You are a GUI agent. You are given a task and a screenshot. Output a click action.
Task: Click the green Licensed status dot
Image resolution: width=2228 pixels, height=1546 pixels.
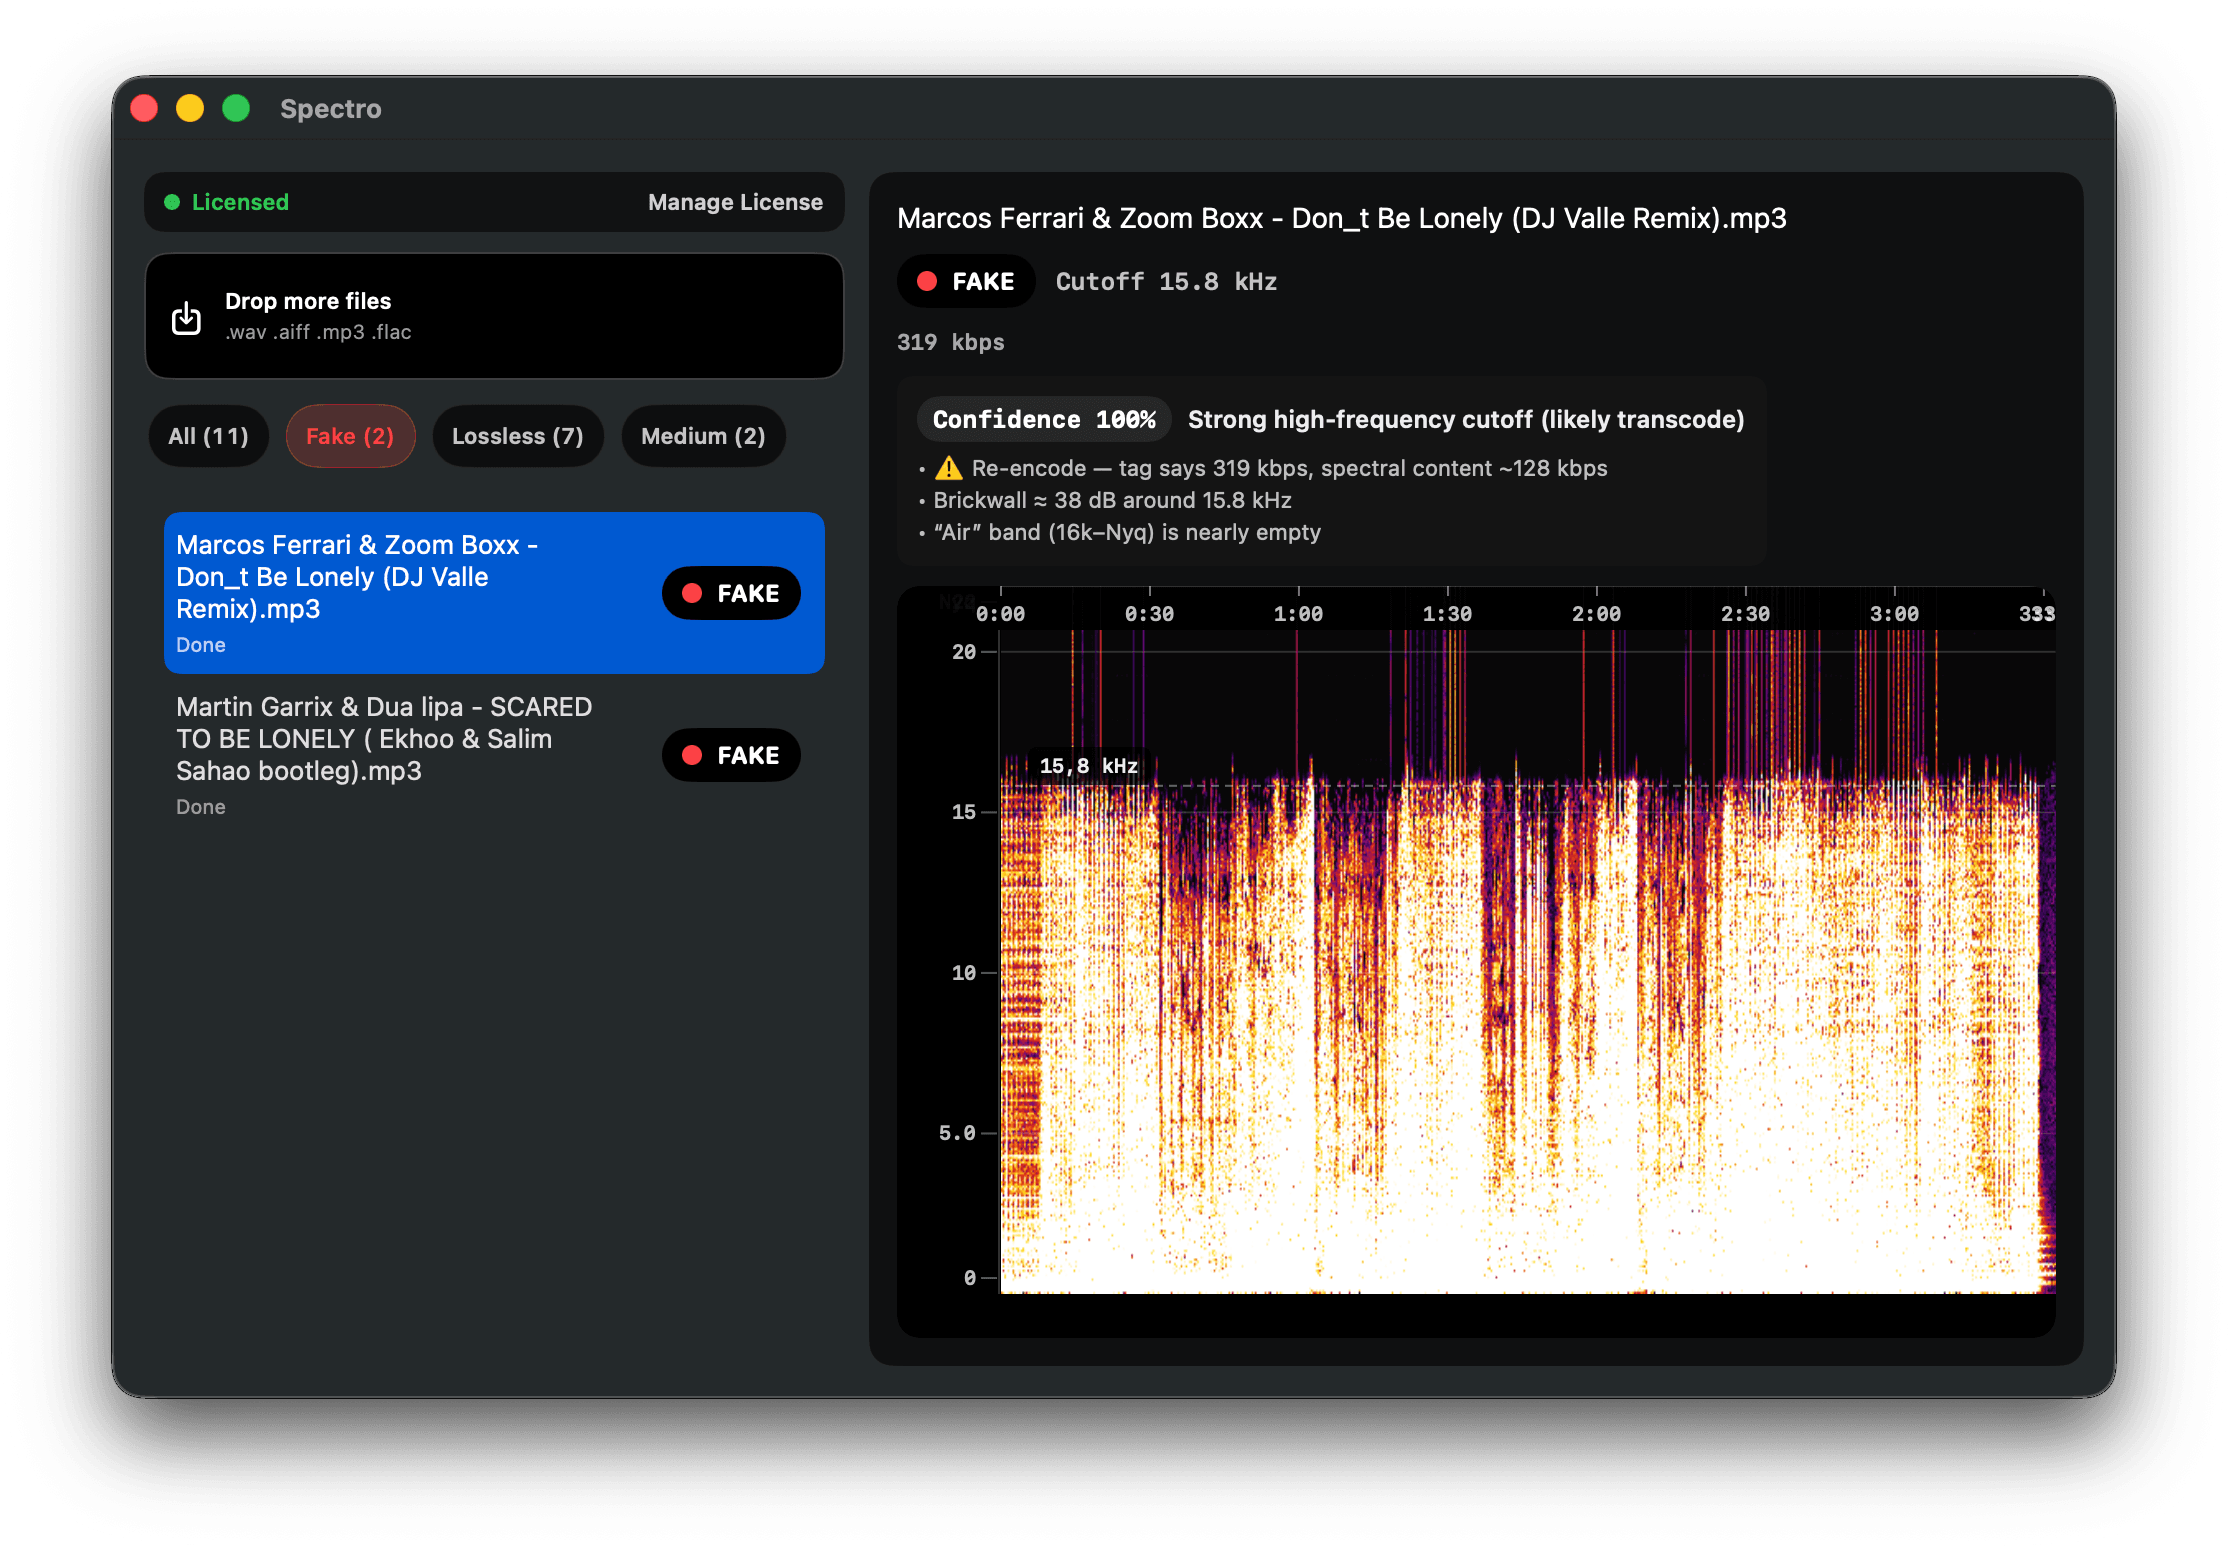coord(172,202)
